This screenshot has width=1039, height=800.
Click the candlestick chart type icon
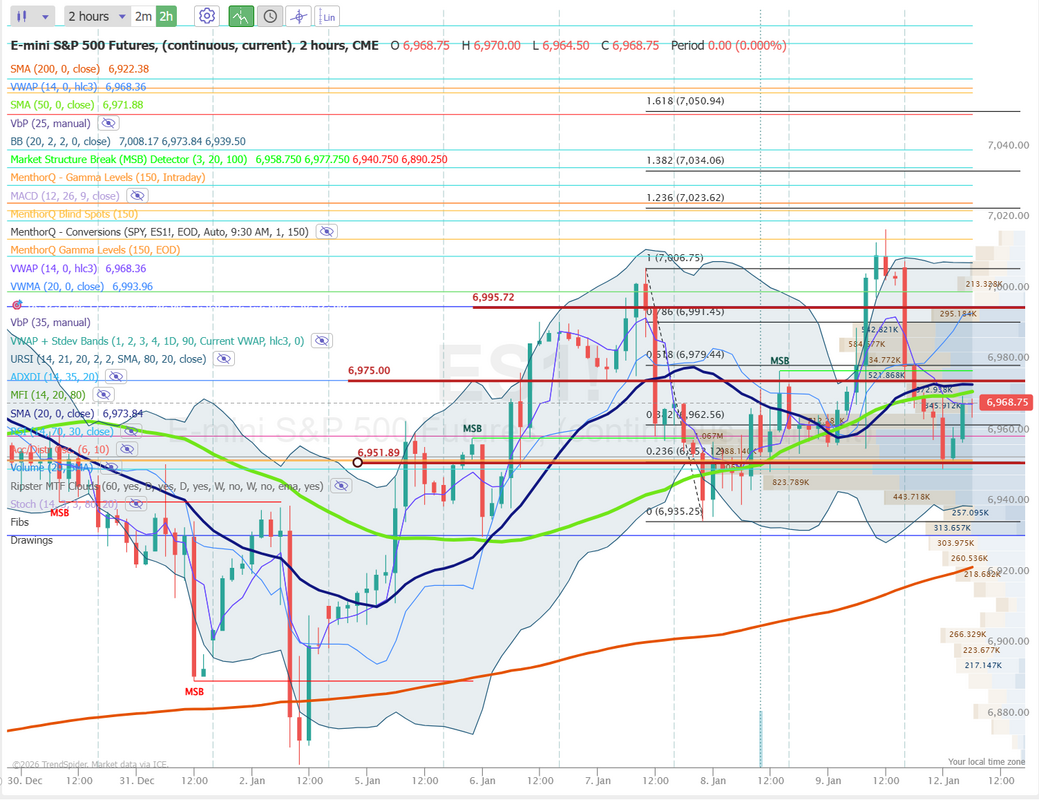tap(23, 16)
